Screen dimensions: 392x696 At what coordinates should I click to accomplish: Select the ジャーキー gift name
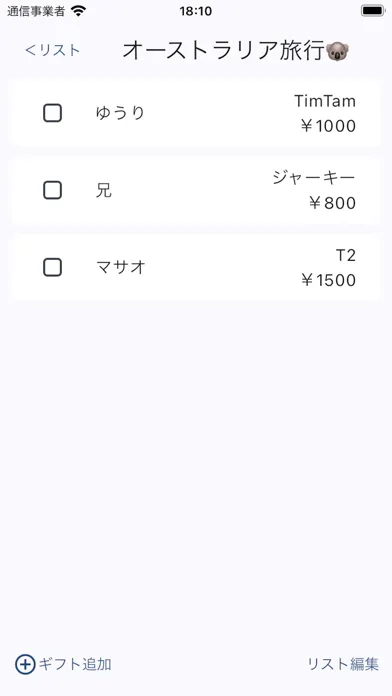(314, 178)
